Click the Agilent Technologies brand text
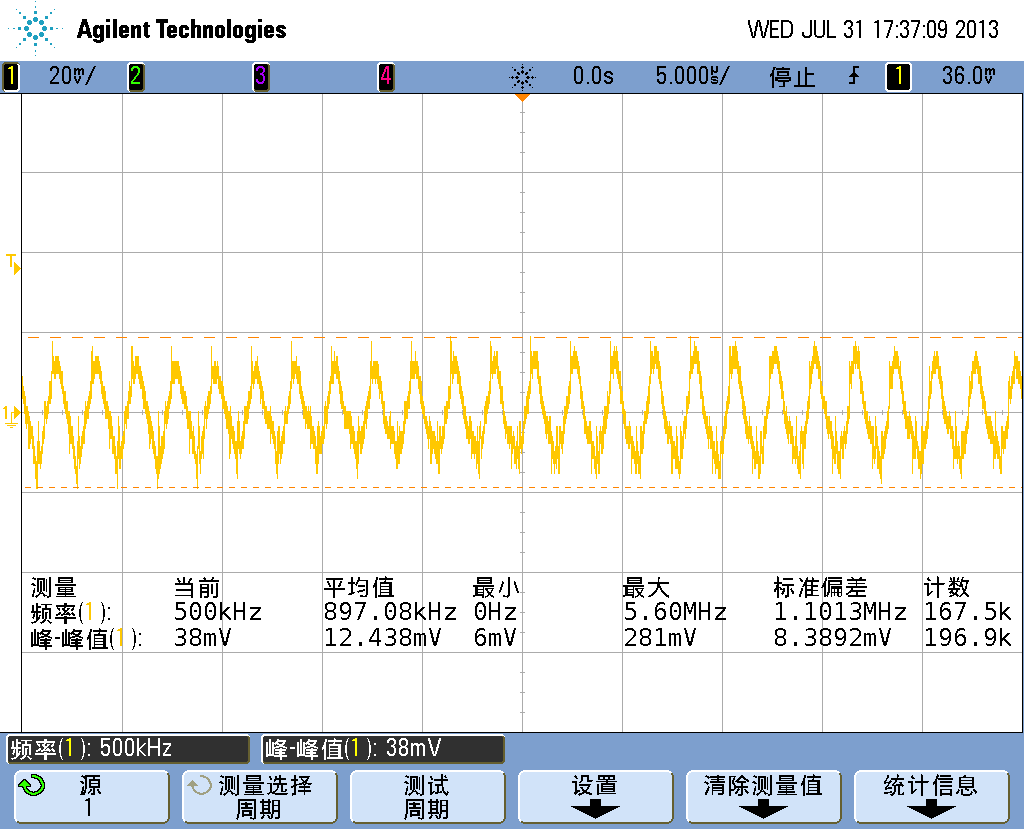 tap(182, 29)
